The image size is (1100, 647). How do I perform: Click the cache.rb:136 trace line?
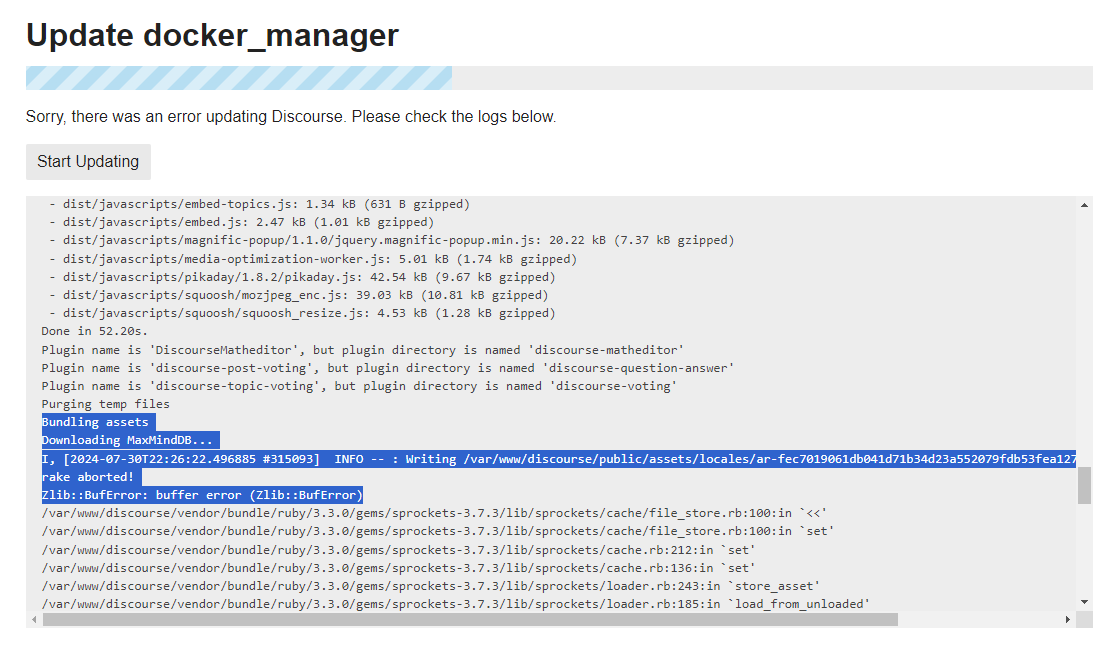[x=398, y=568]
